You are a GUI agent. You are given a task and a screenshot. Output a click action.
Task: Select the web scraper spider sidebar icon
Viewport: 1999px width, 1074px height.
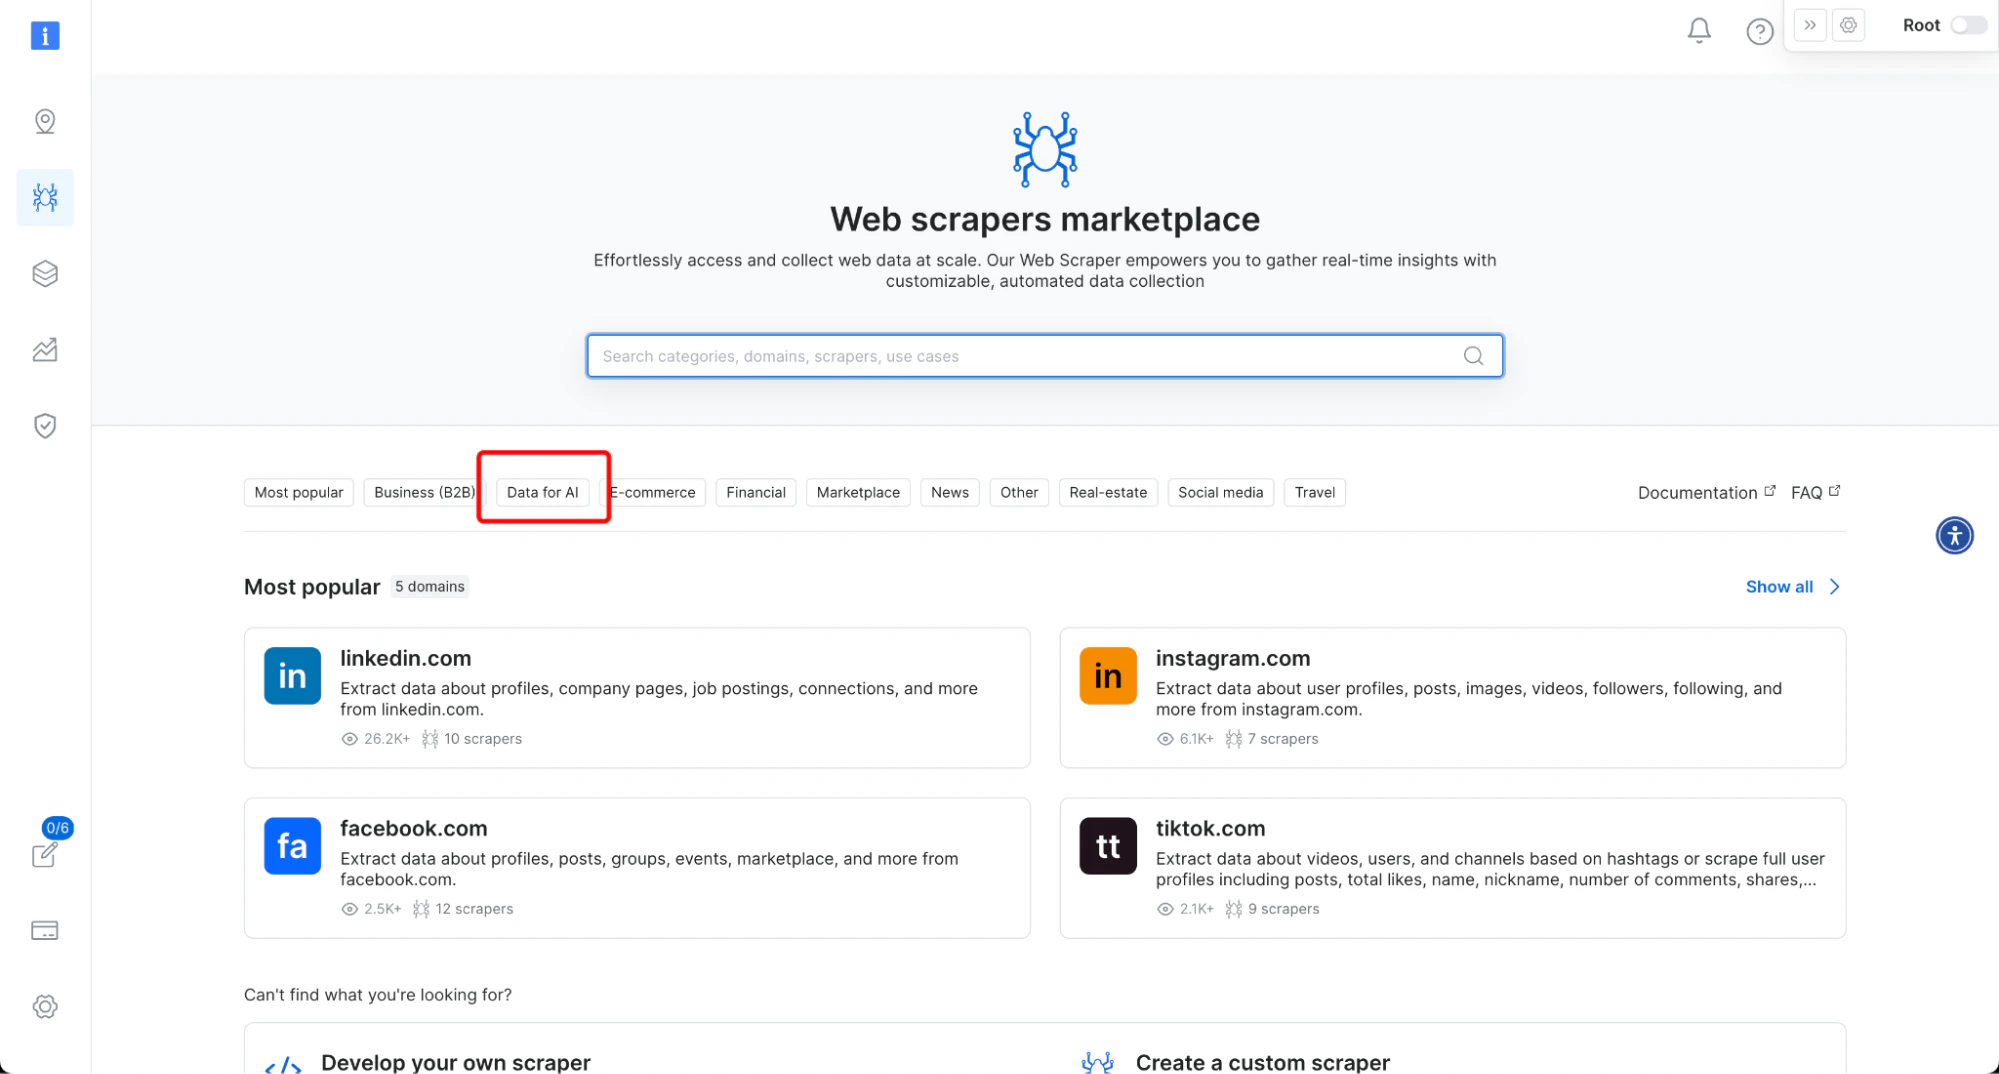click(x=45, y=197)
